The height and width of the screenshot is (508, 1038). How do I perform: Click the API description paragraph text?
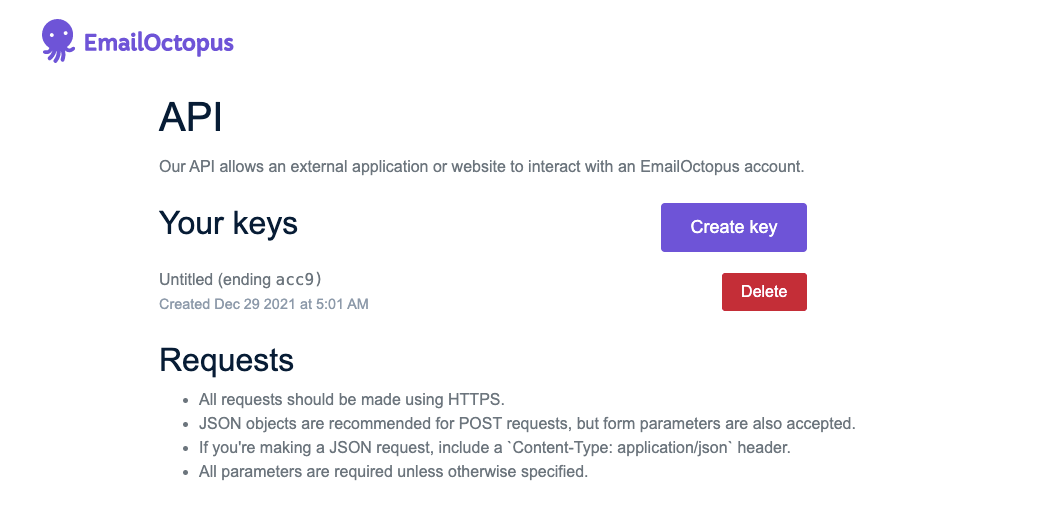tap(481, 166)
